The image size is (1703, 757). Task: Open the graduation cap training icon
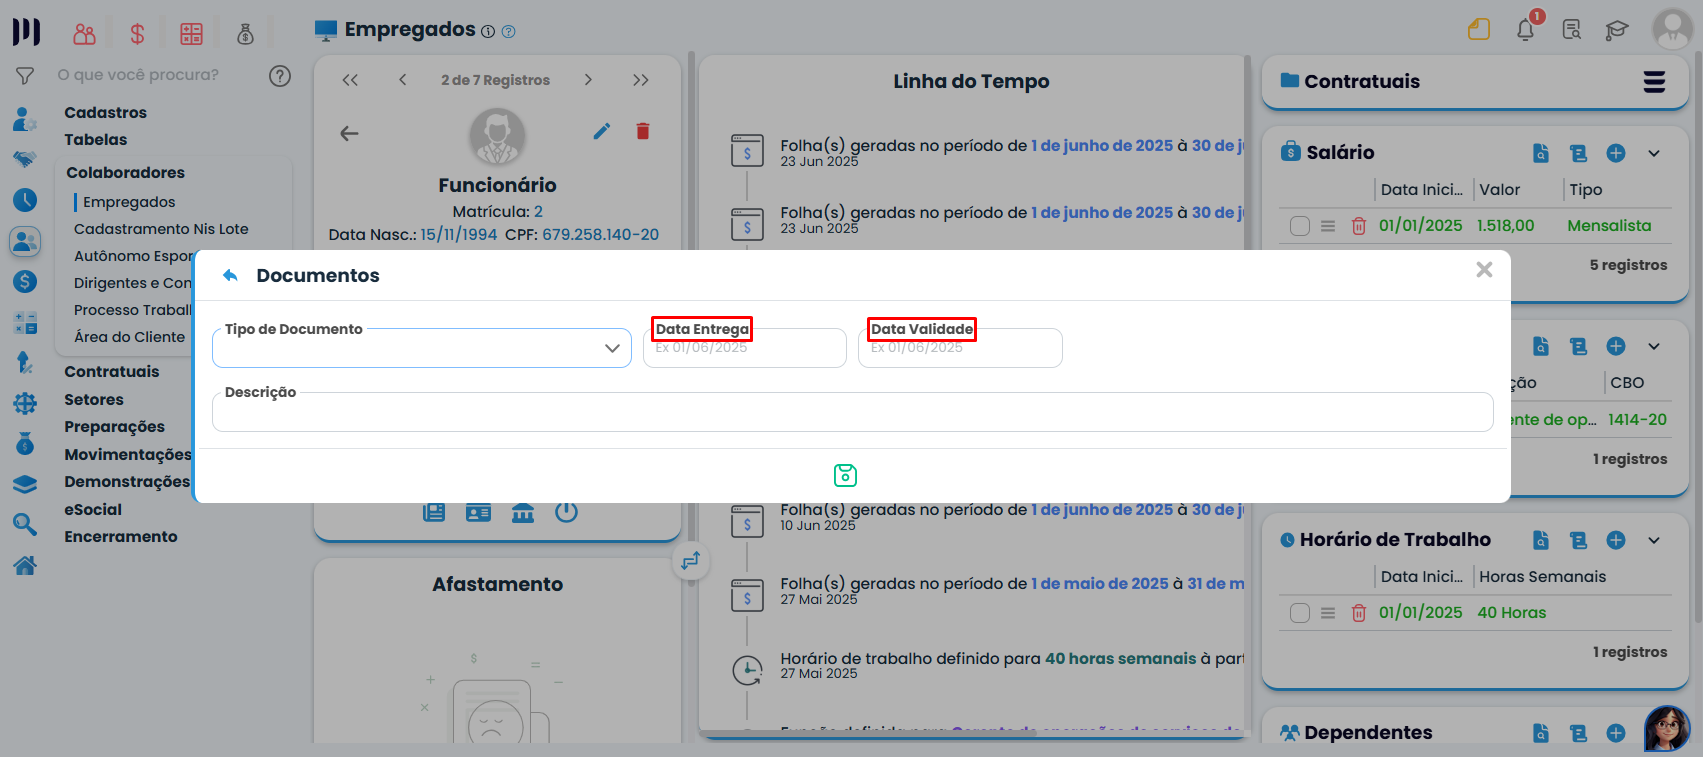coord(1617,30)
